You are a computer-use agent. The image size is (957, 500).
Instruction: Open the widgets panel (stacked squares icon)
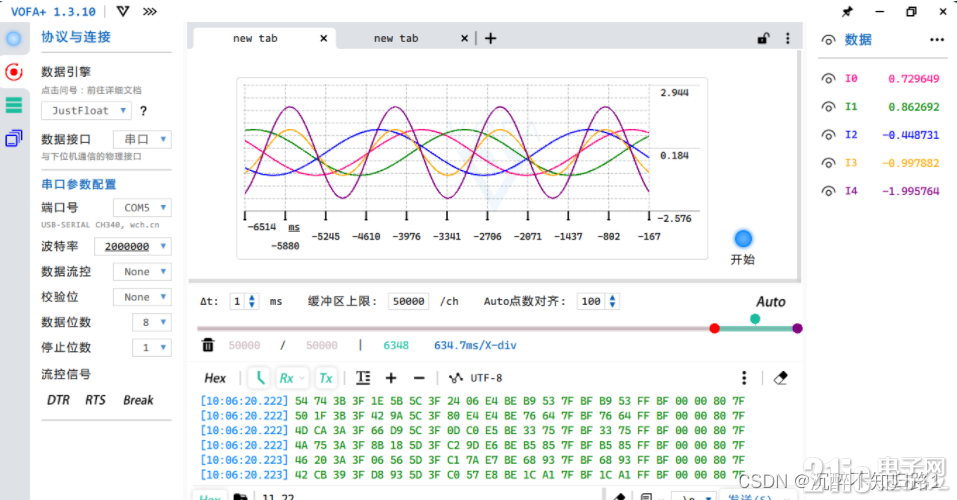coord(13,139)
